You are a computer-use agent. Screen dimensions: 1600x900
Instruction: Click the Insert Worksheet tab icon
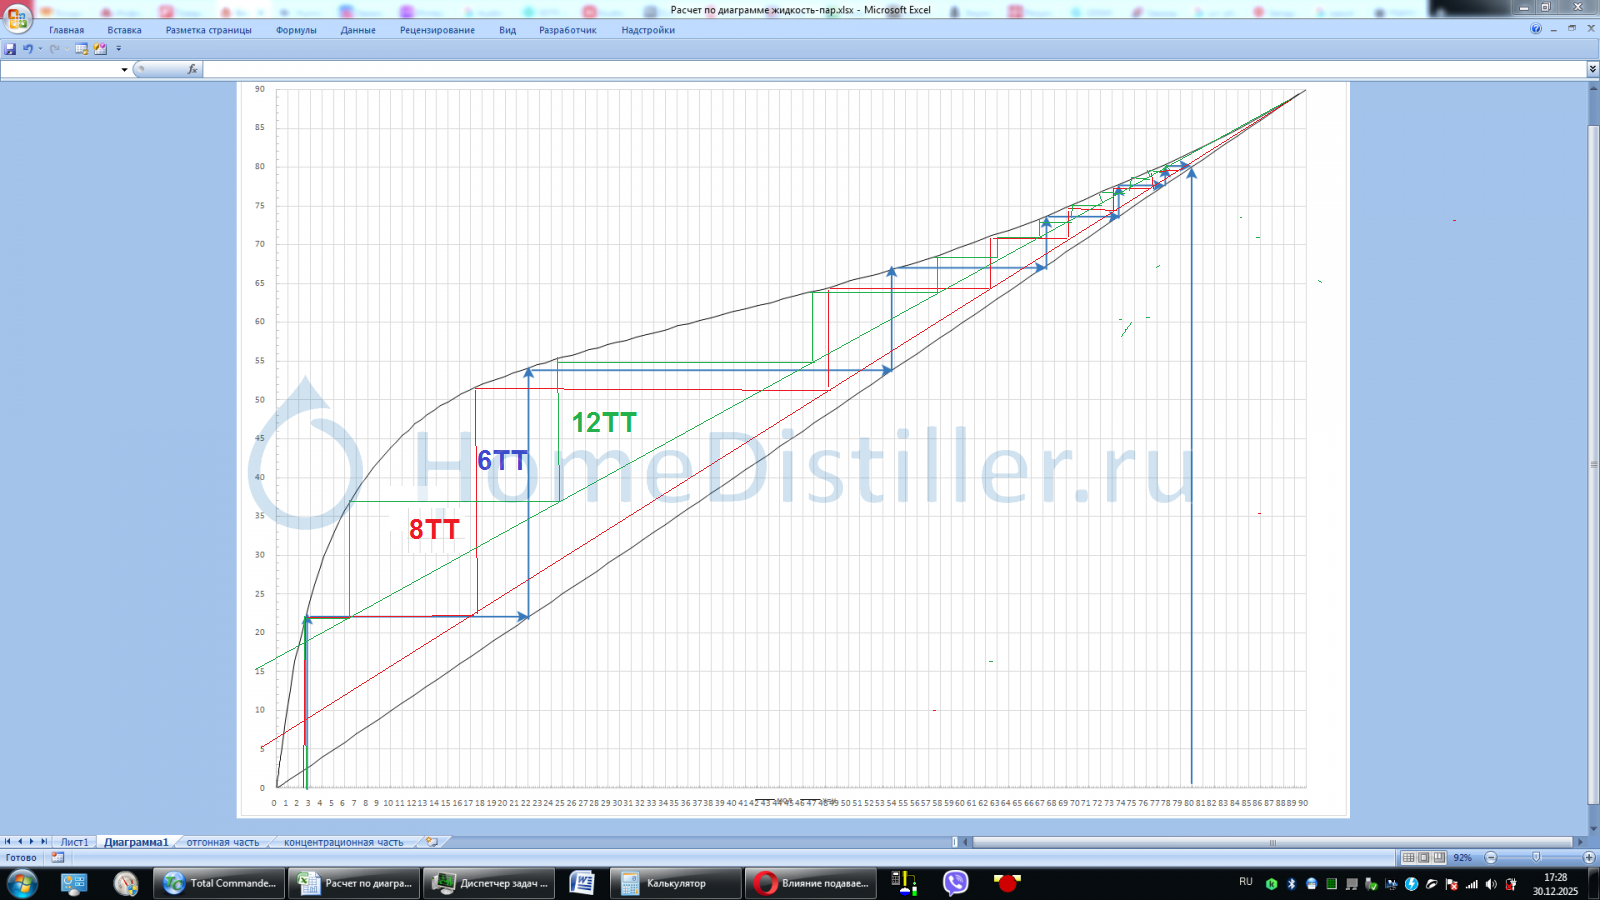pos(431,842)
